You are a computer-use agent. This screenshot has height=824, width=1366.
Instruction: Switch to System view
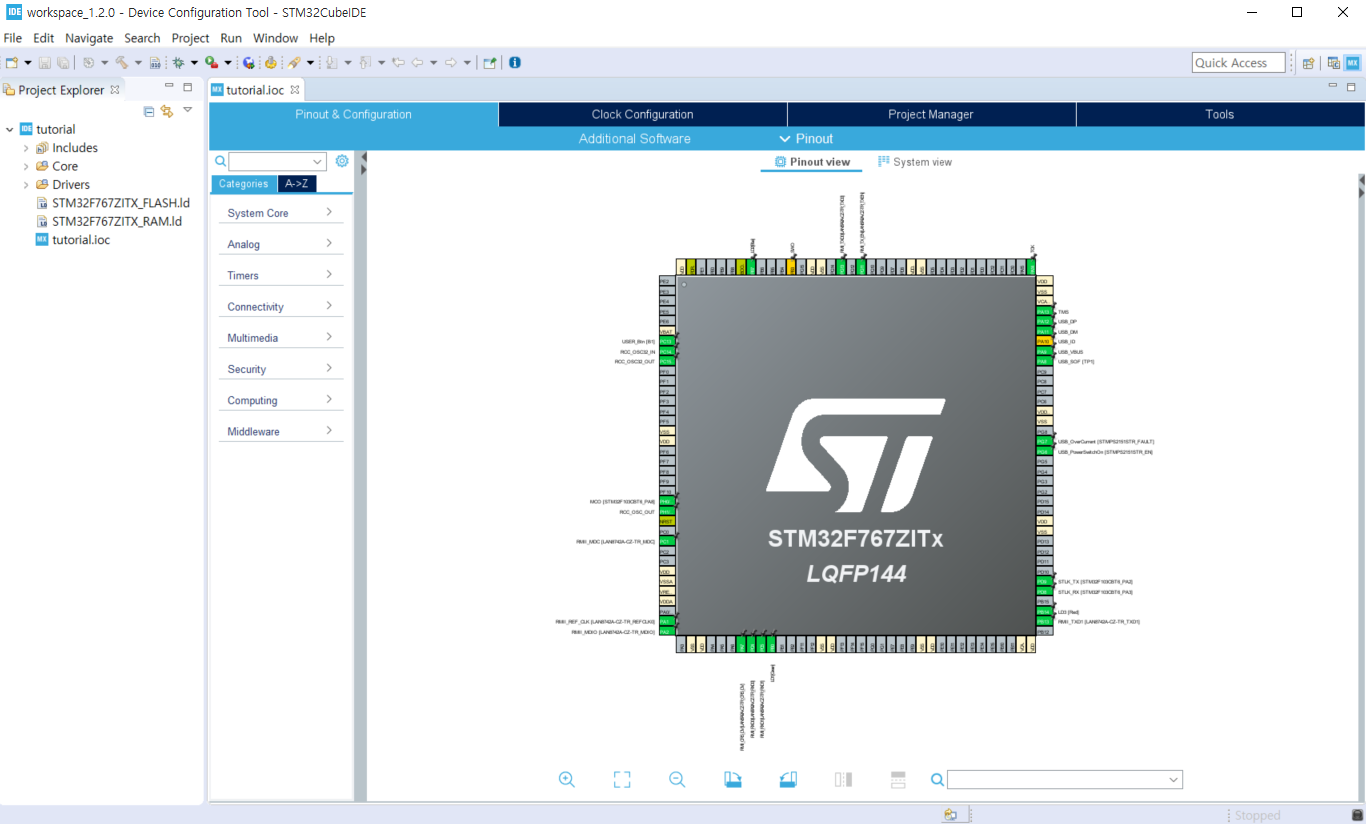pos(915,162)
